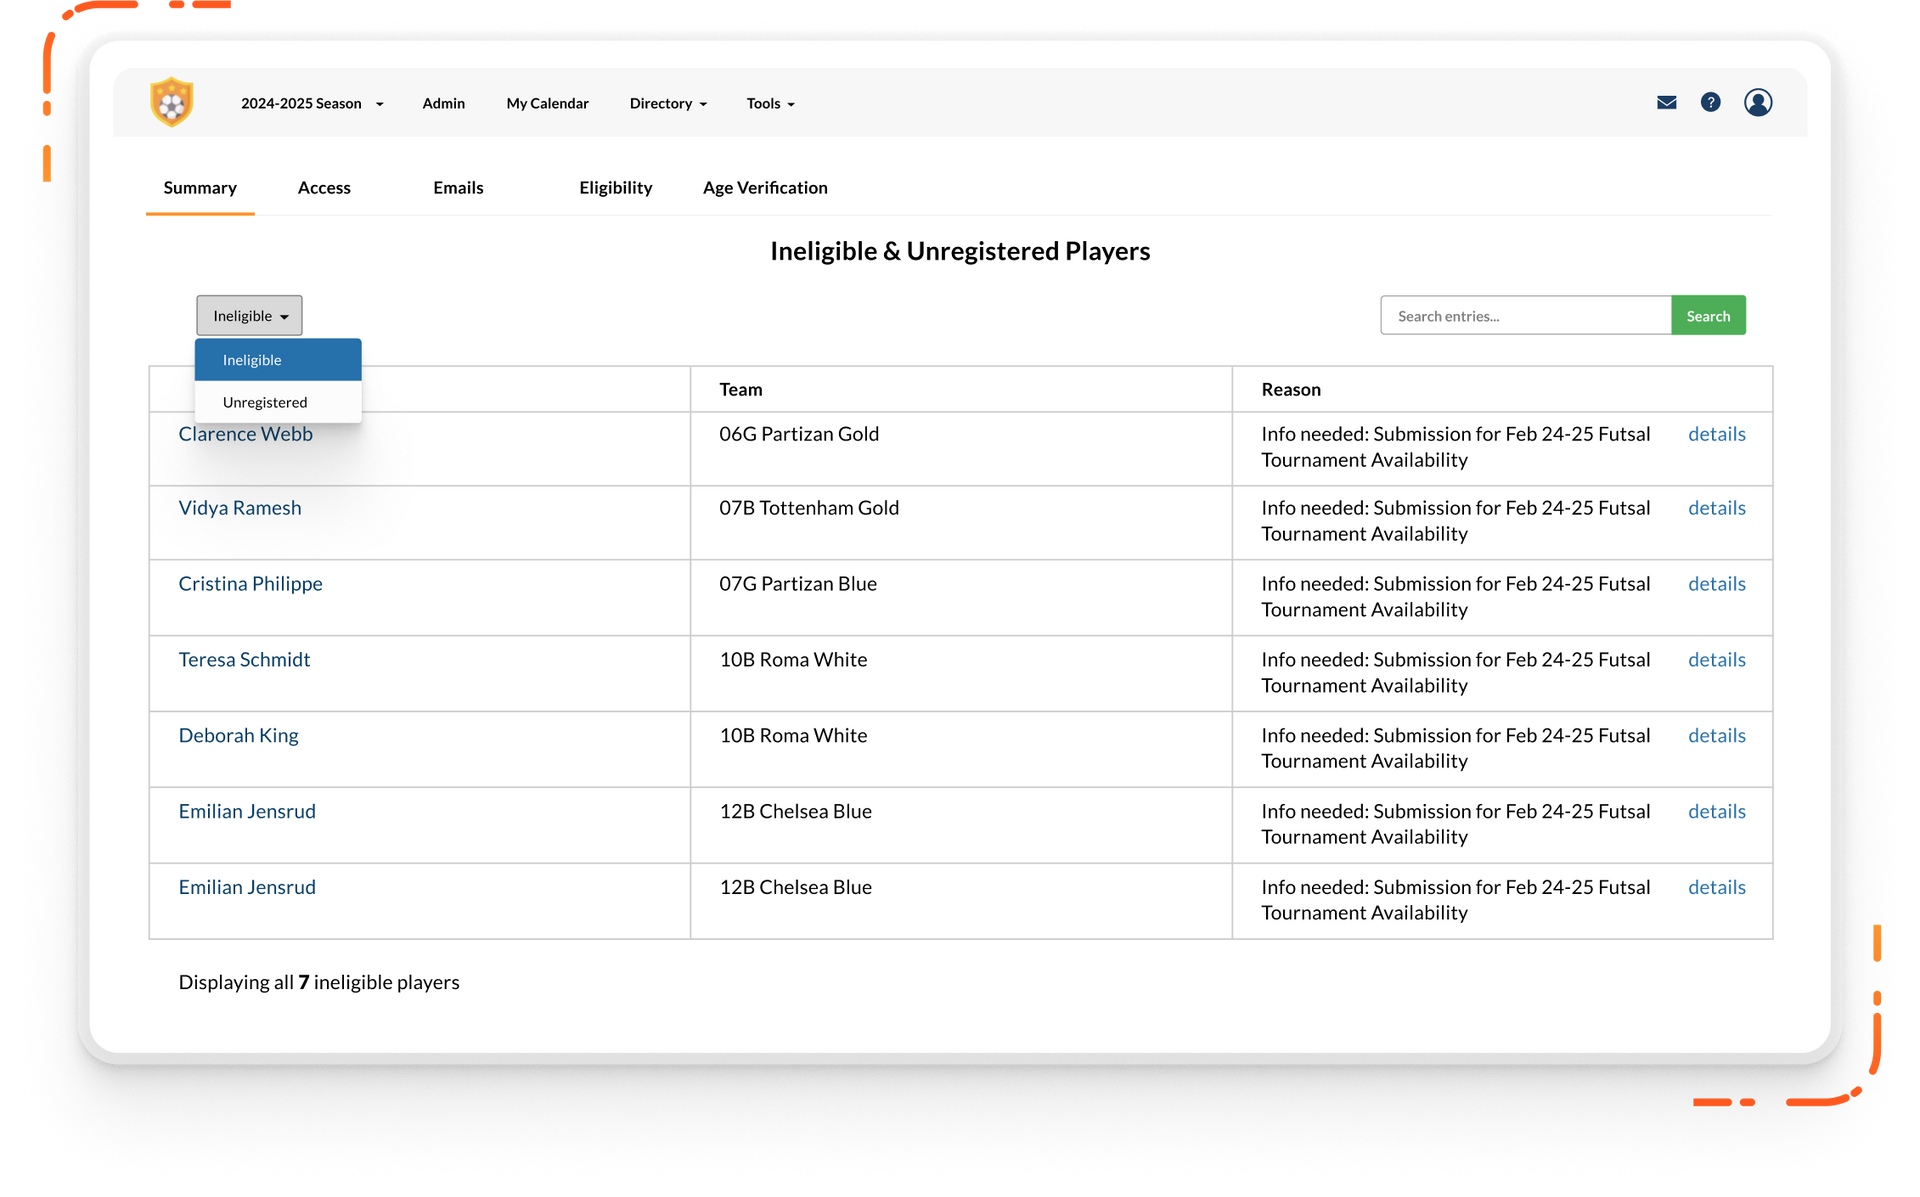This screenshot has width=1920, height=1197.
Task: Click the Search button
Action: click(x=1709, y=316)
